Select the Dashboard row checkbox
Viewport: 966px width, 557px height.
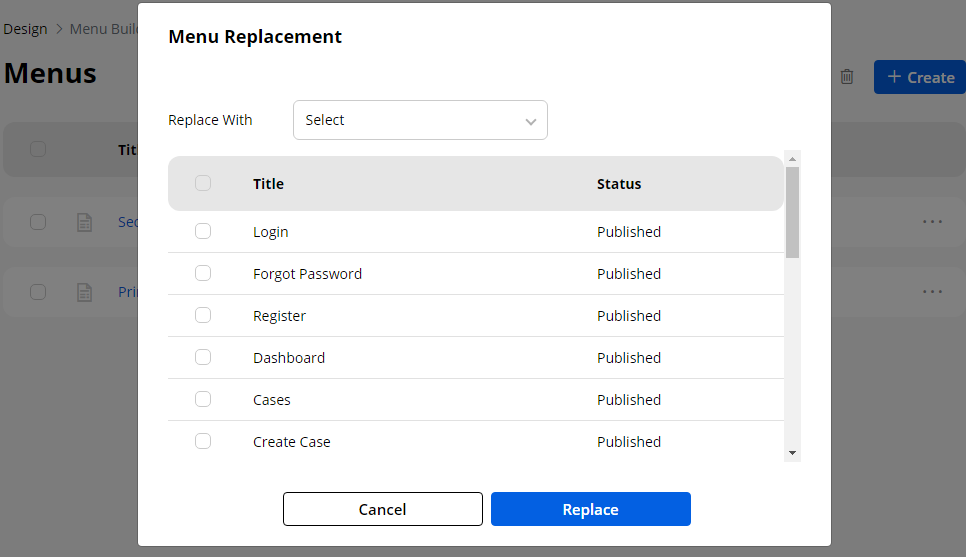coord(203,357)
